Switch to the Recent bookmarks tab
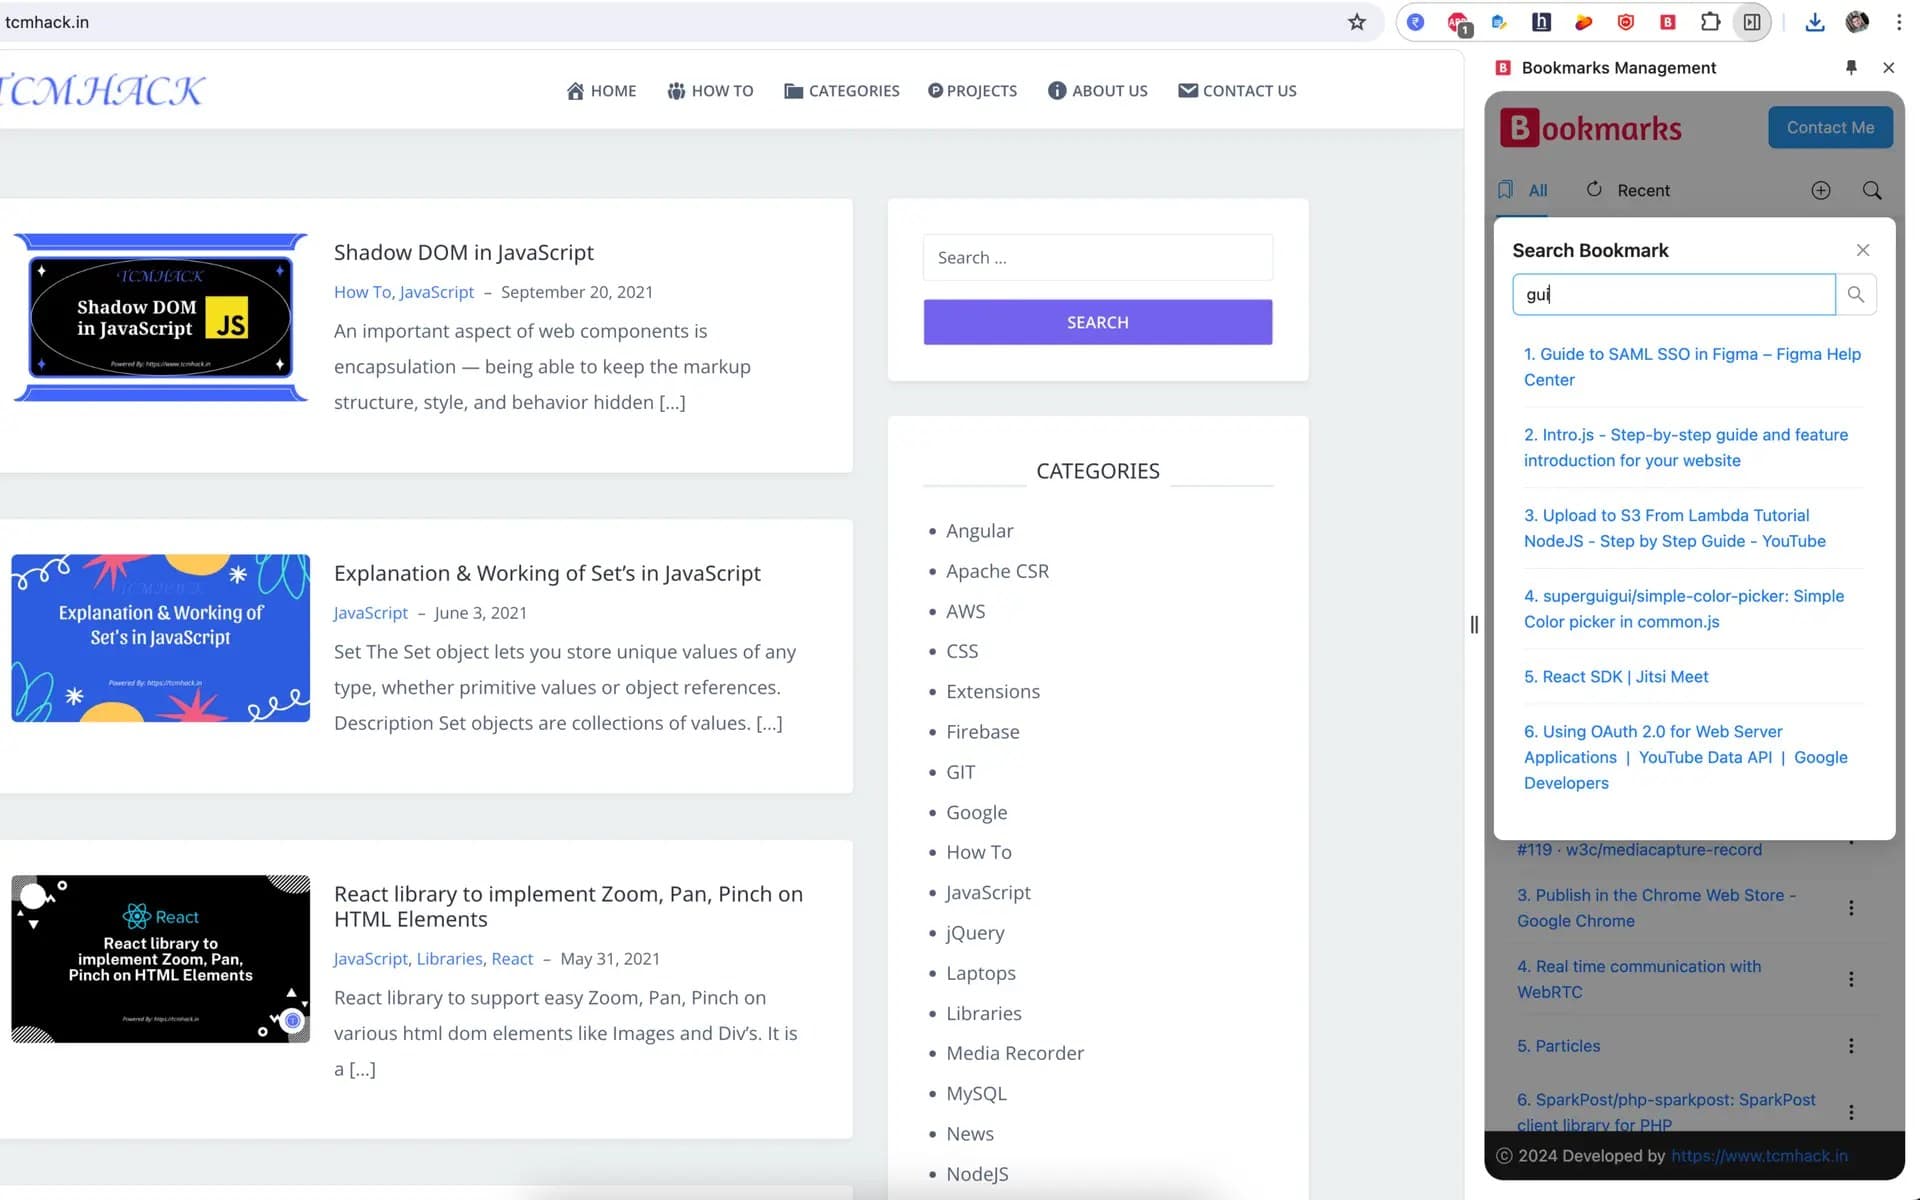The width and height of the screenshot is (1920, 1200). [x=1628, y=190]
